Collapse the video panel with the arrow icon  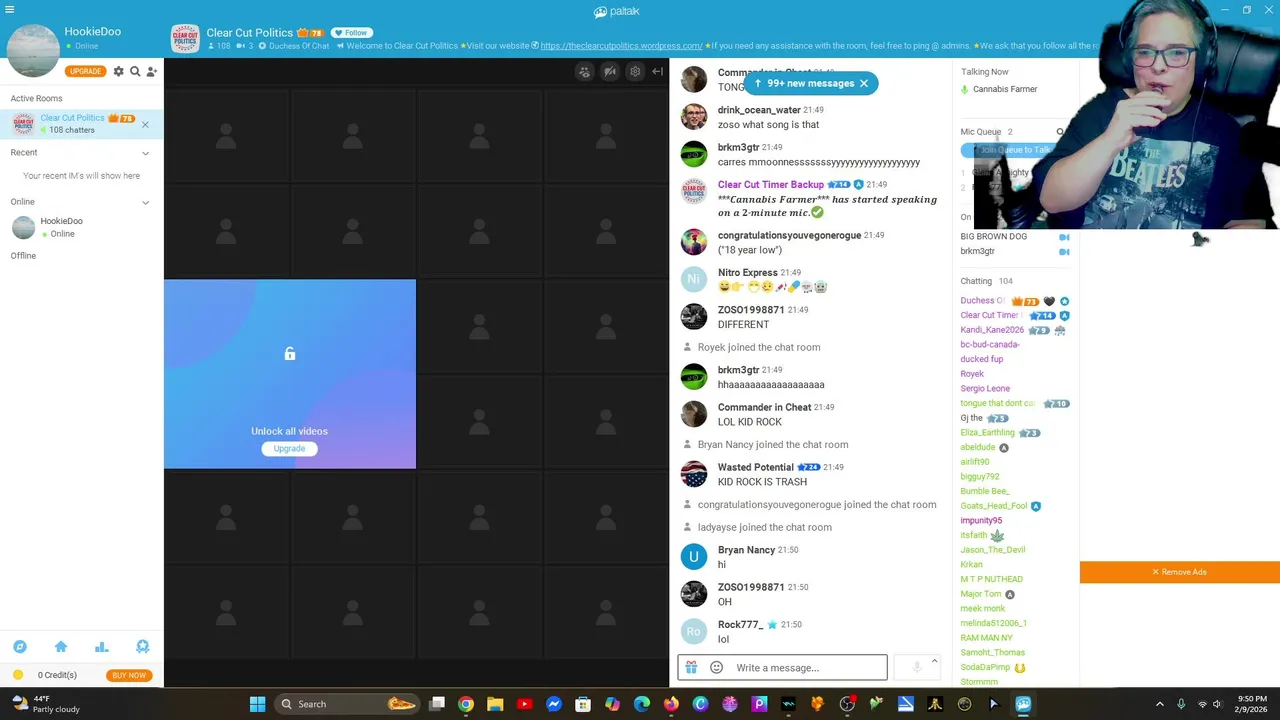click(657, 72)
